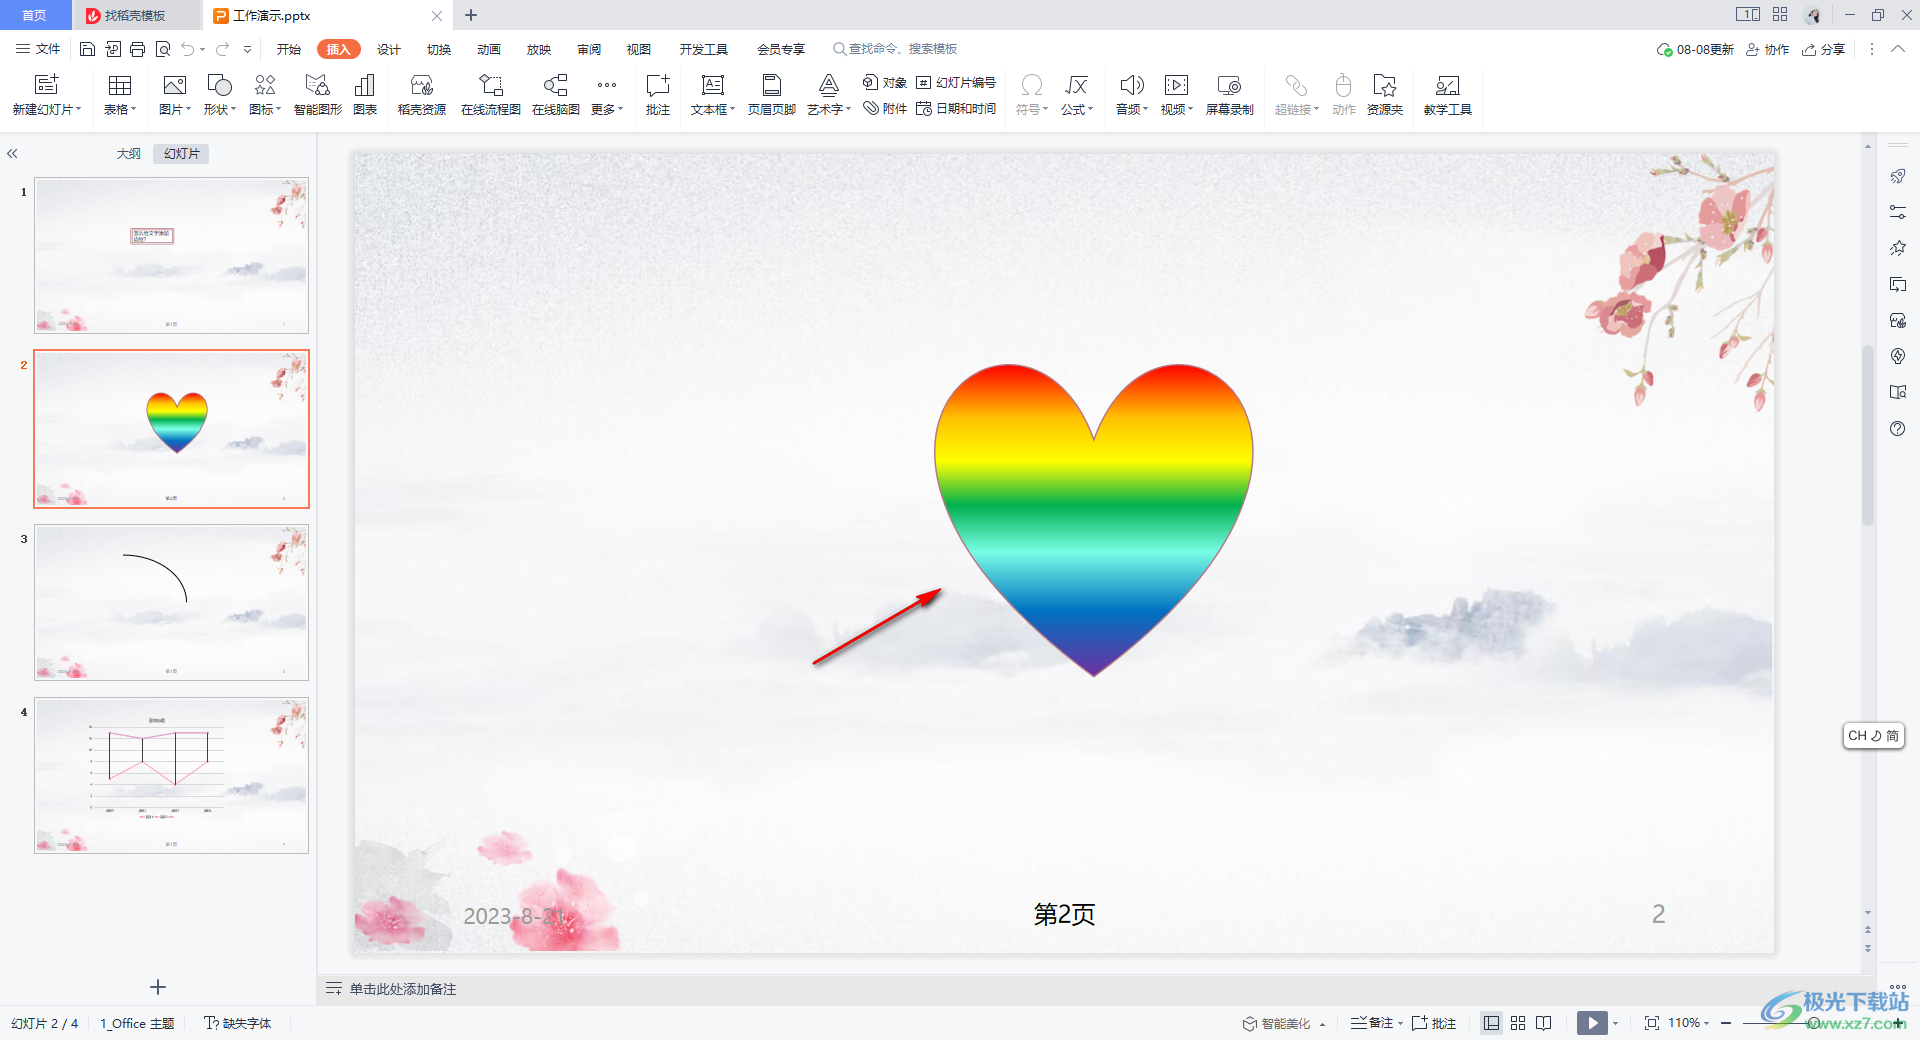The width and height of the screenshot is (1920, 1040).
Task: Click the Redo arrow icon
Action: pyautogui.click(x=223, y=49)
